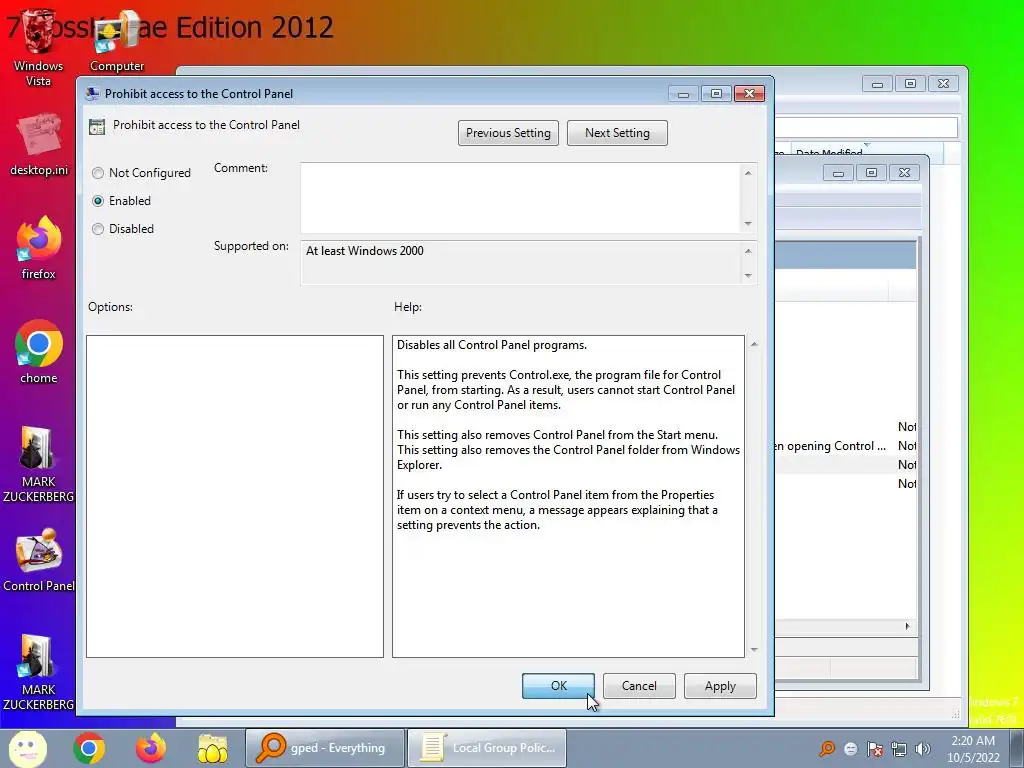Launch the chome Chrome desktop shortcut
The width and height of the screenshot is (1024, 768).
click(39, 351)
